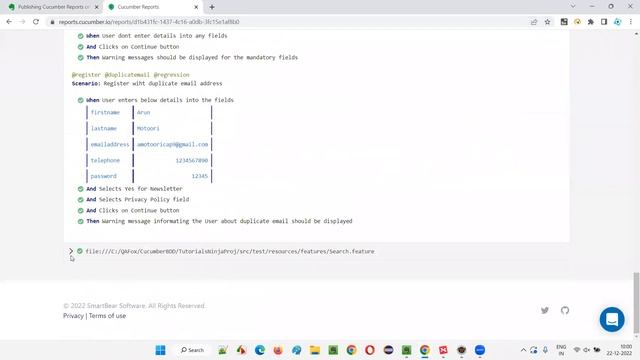640x360 pixels.
Task: Open the Extensions puzzle-piece menu
Action: pyautogui.click(x=591, y=22)
